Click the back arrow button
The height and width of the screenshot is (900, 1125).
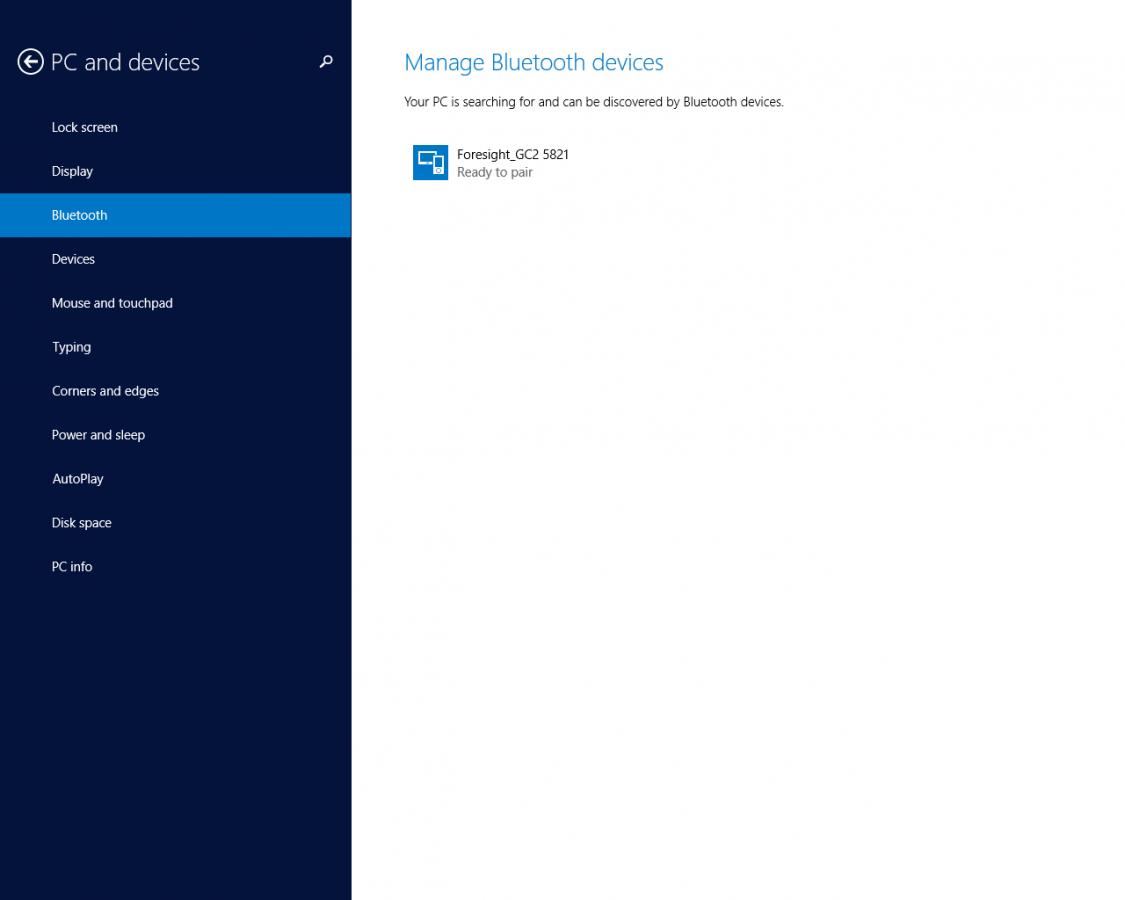tap(30, 62)
